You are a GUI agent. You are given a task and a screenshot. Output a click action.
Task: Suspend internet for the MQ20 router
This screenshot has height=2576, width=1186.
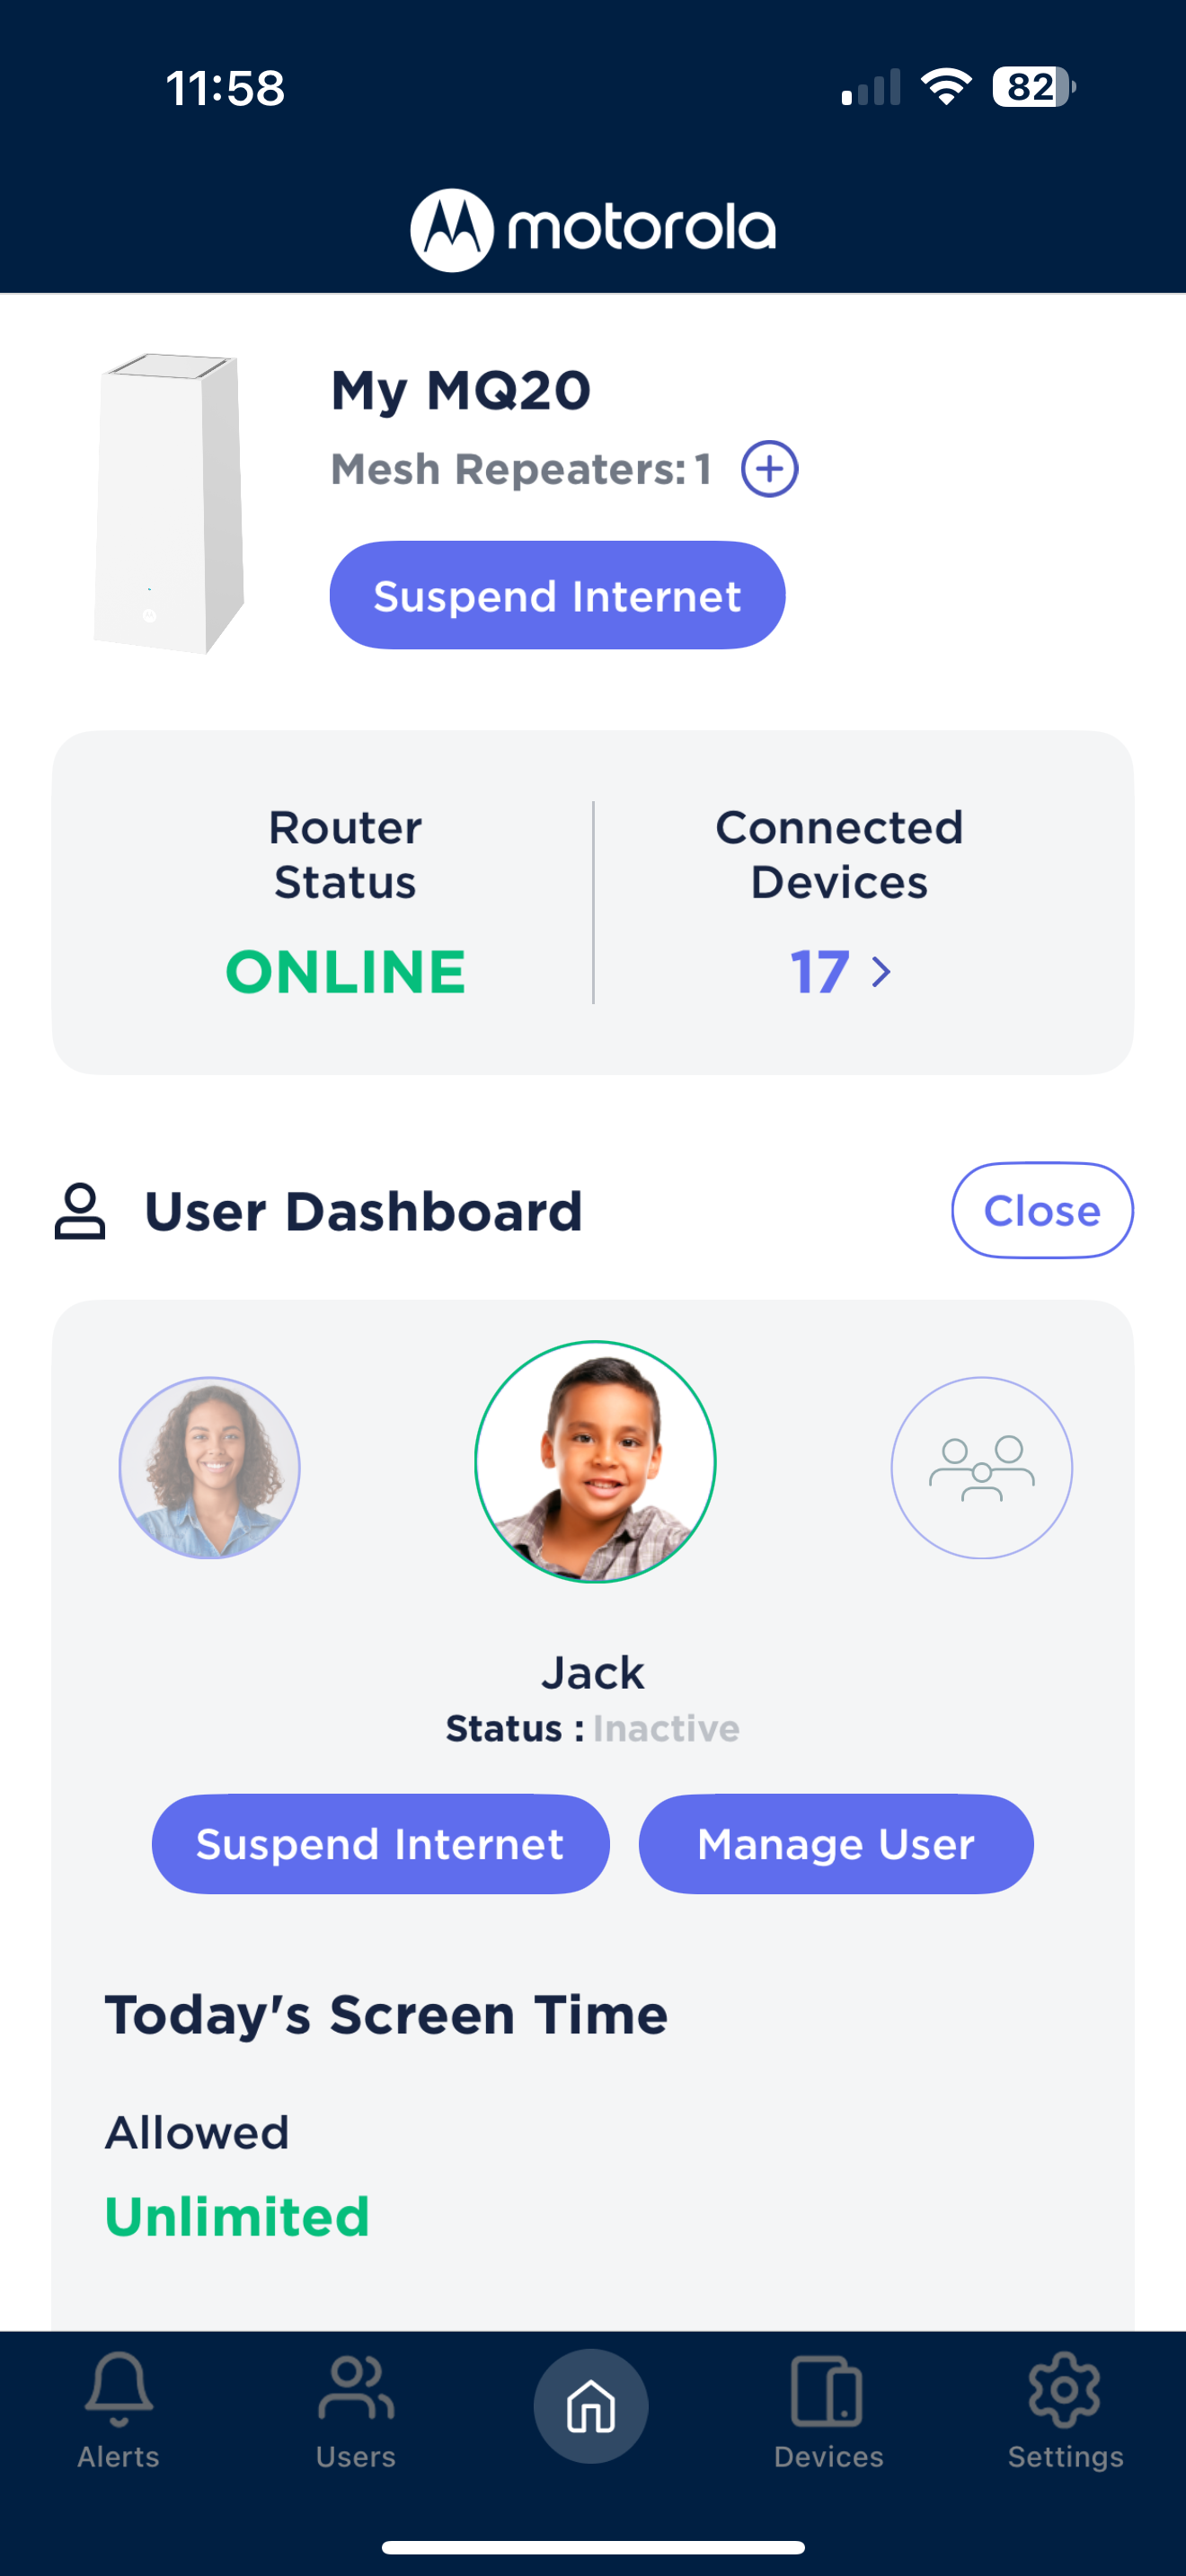(557, 595)
